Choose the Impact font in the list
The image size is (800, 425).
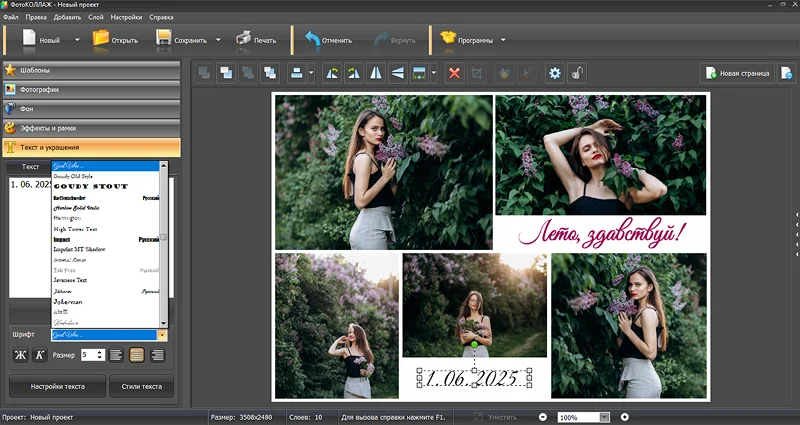(x=106, y=239)
